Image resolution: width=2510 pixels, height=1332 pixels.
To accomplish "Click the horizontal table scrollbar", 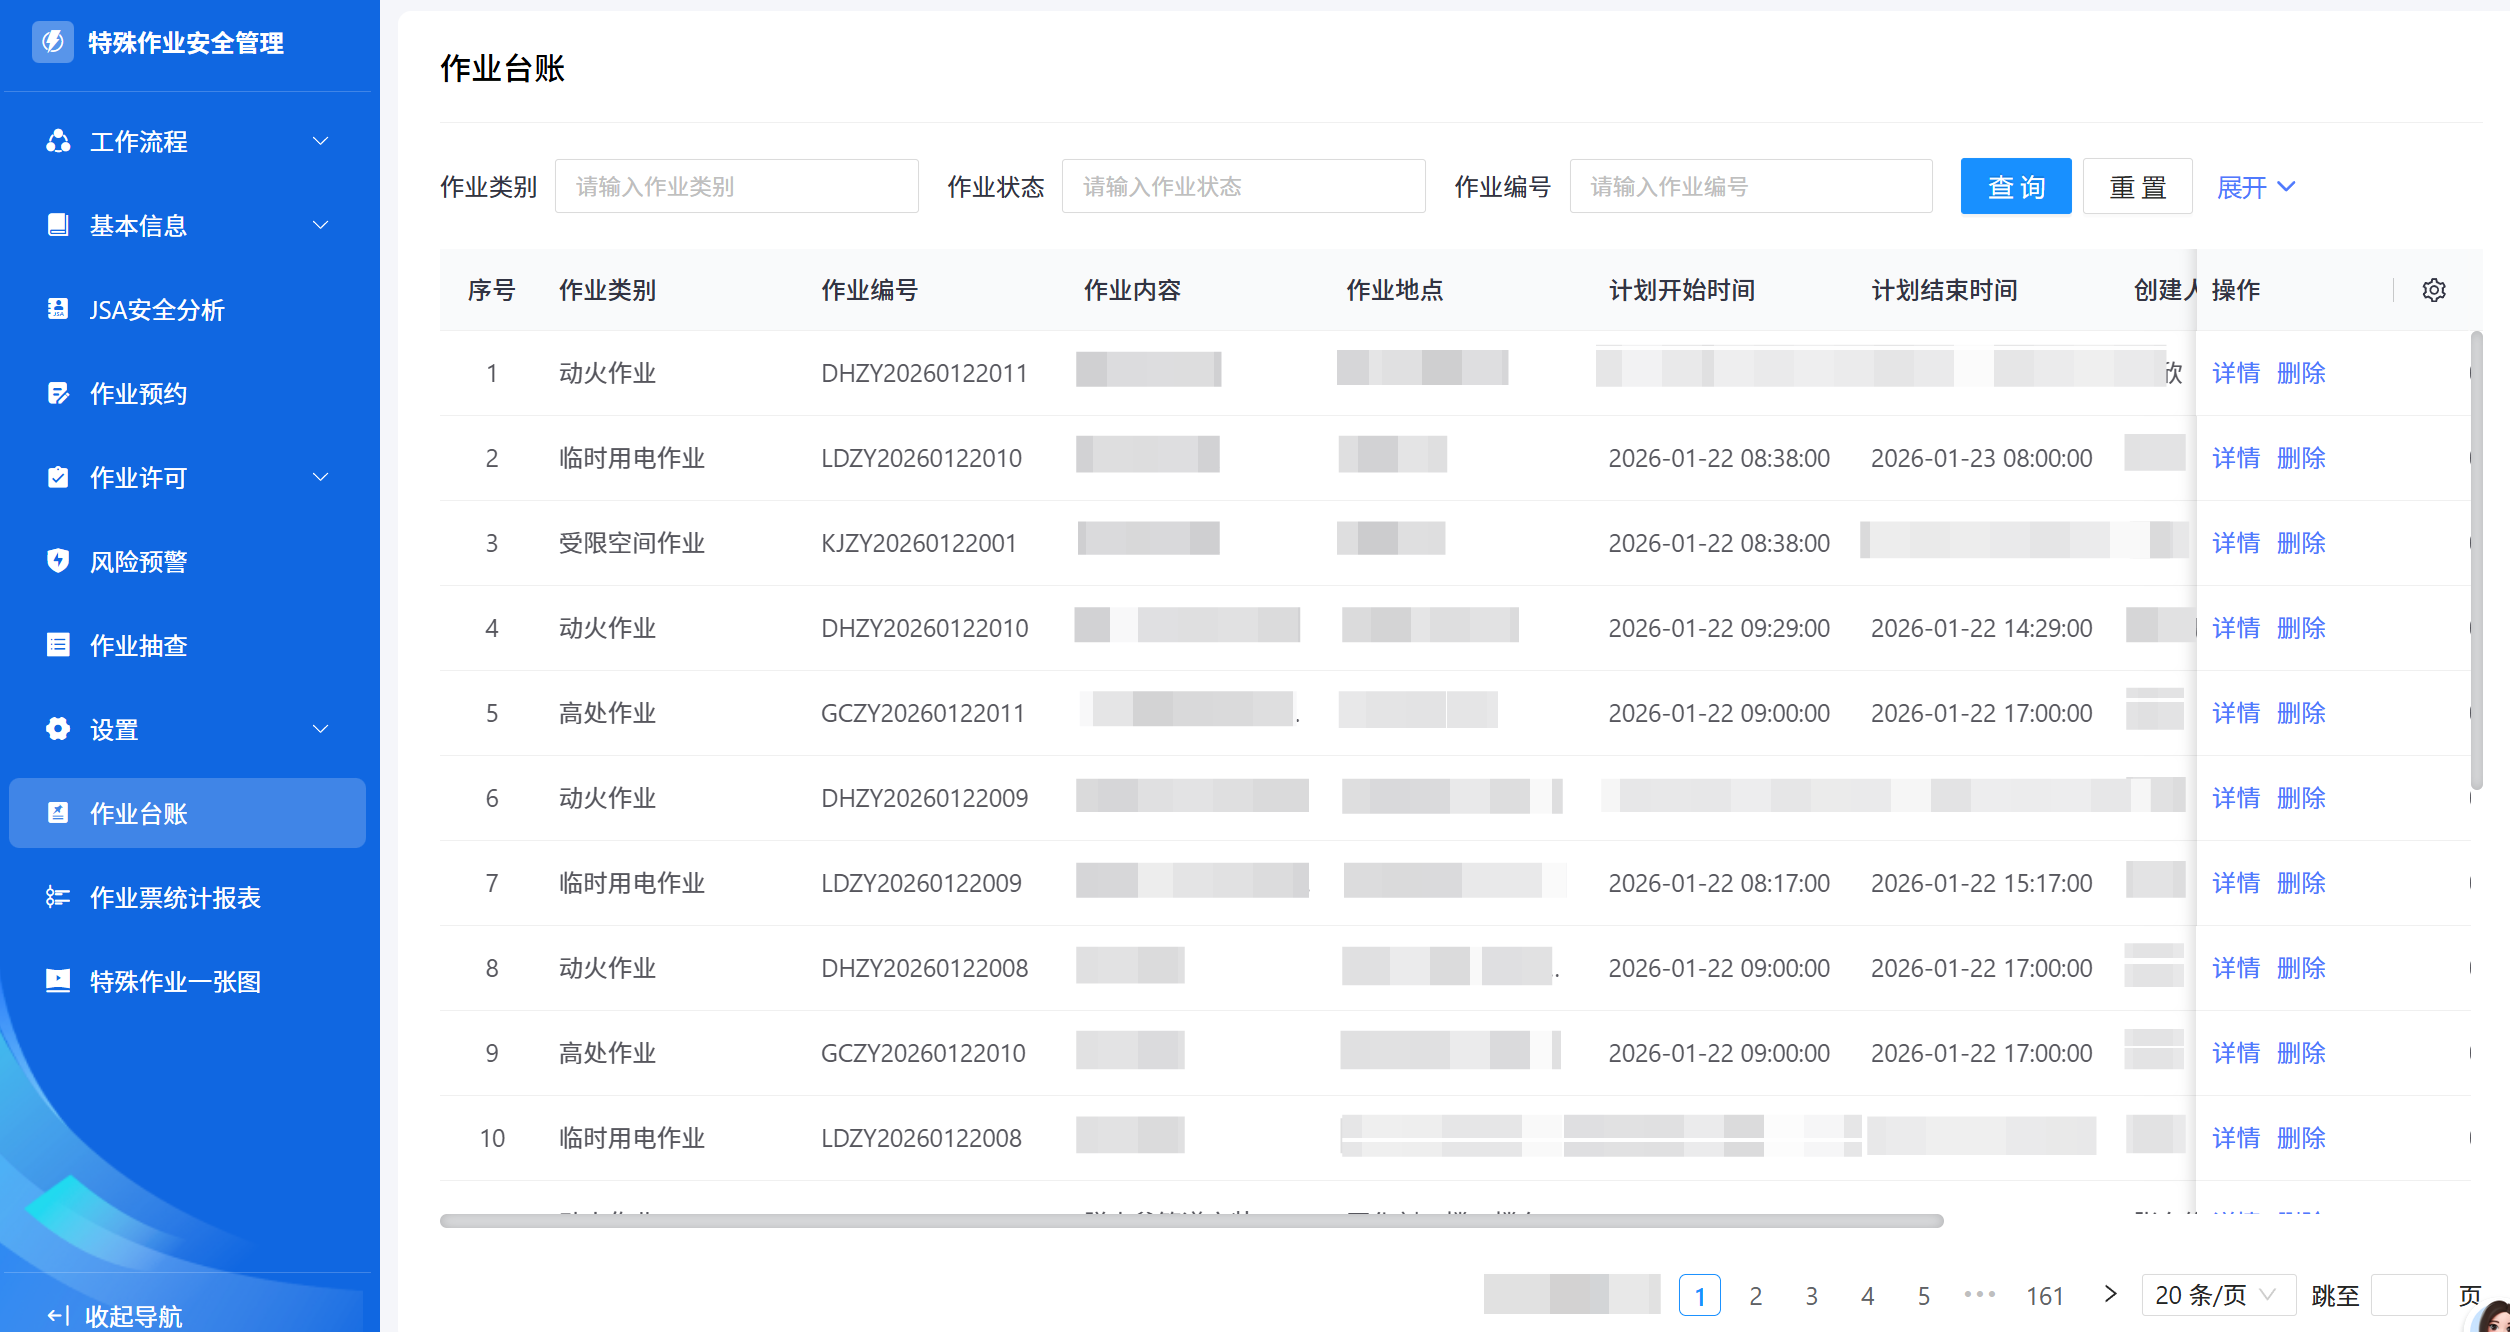I will tap(1190, 1221).
